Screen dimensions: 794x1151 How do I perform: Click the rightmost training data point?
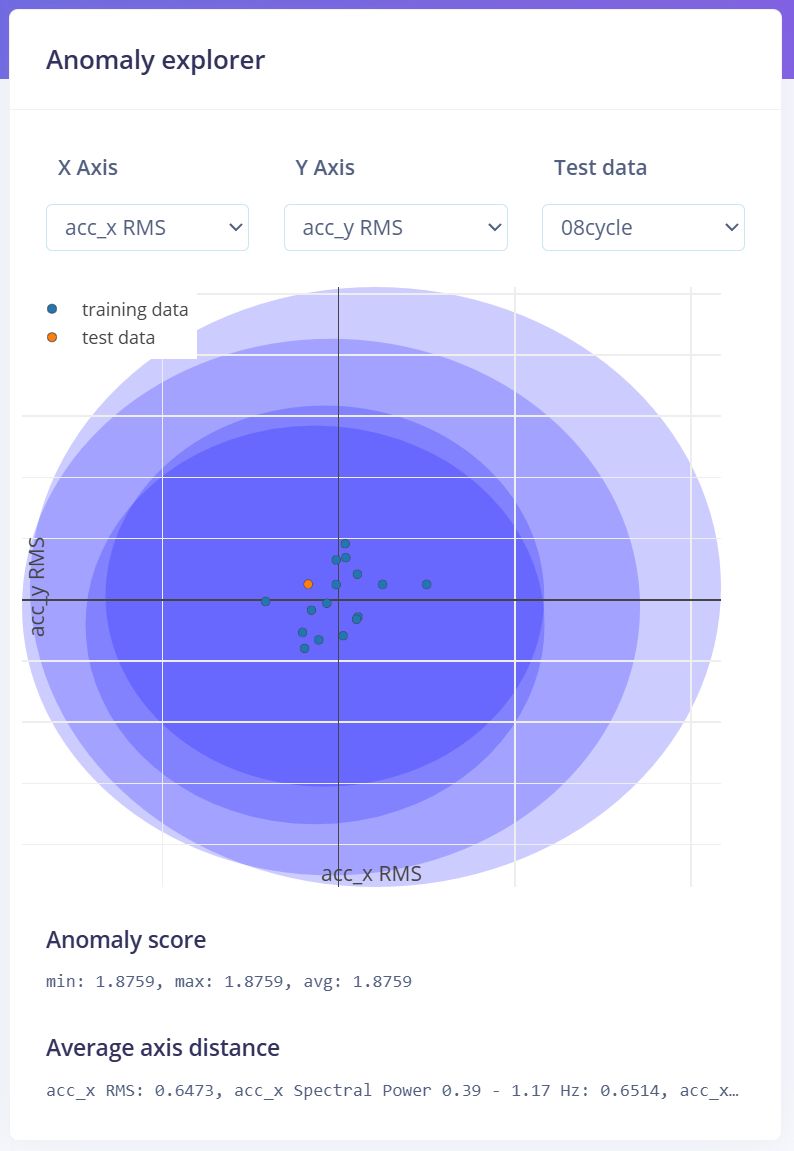426,584
